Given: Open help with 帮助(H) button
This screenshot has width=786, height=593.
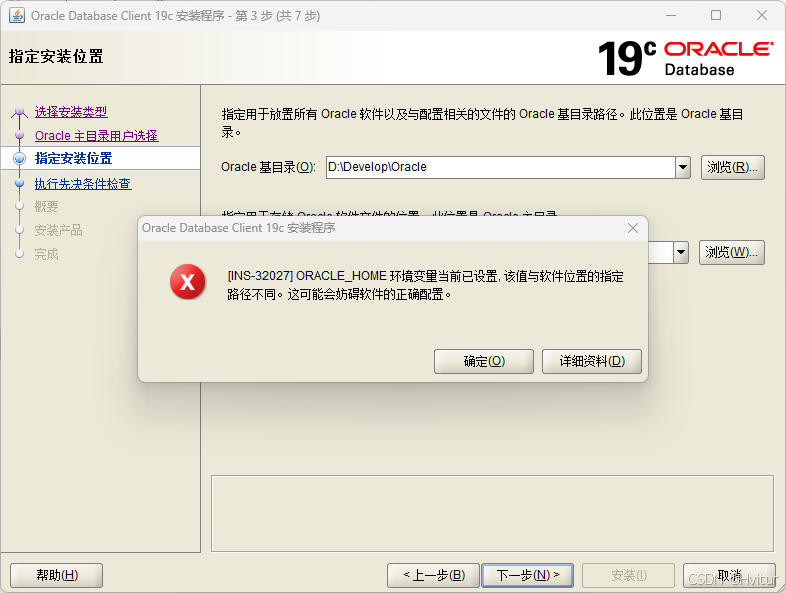Looking at the screenshot, I should (x=57, y=575).
